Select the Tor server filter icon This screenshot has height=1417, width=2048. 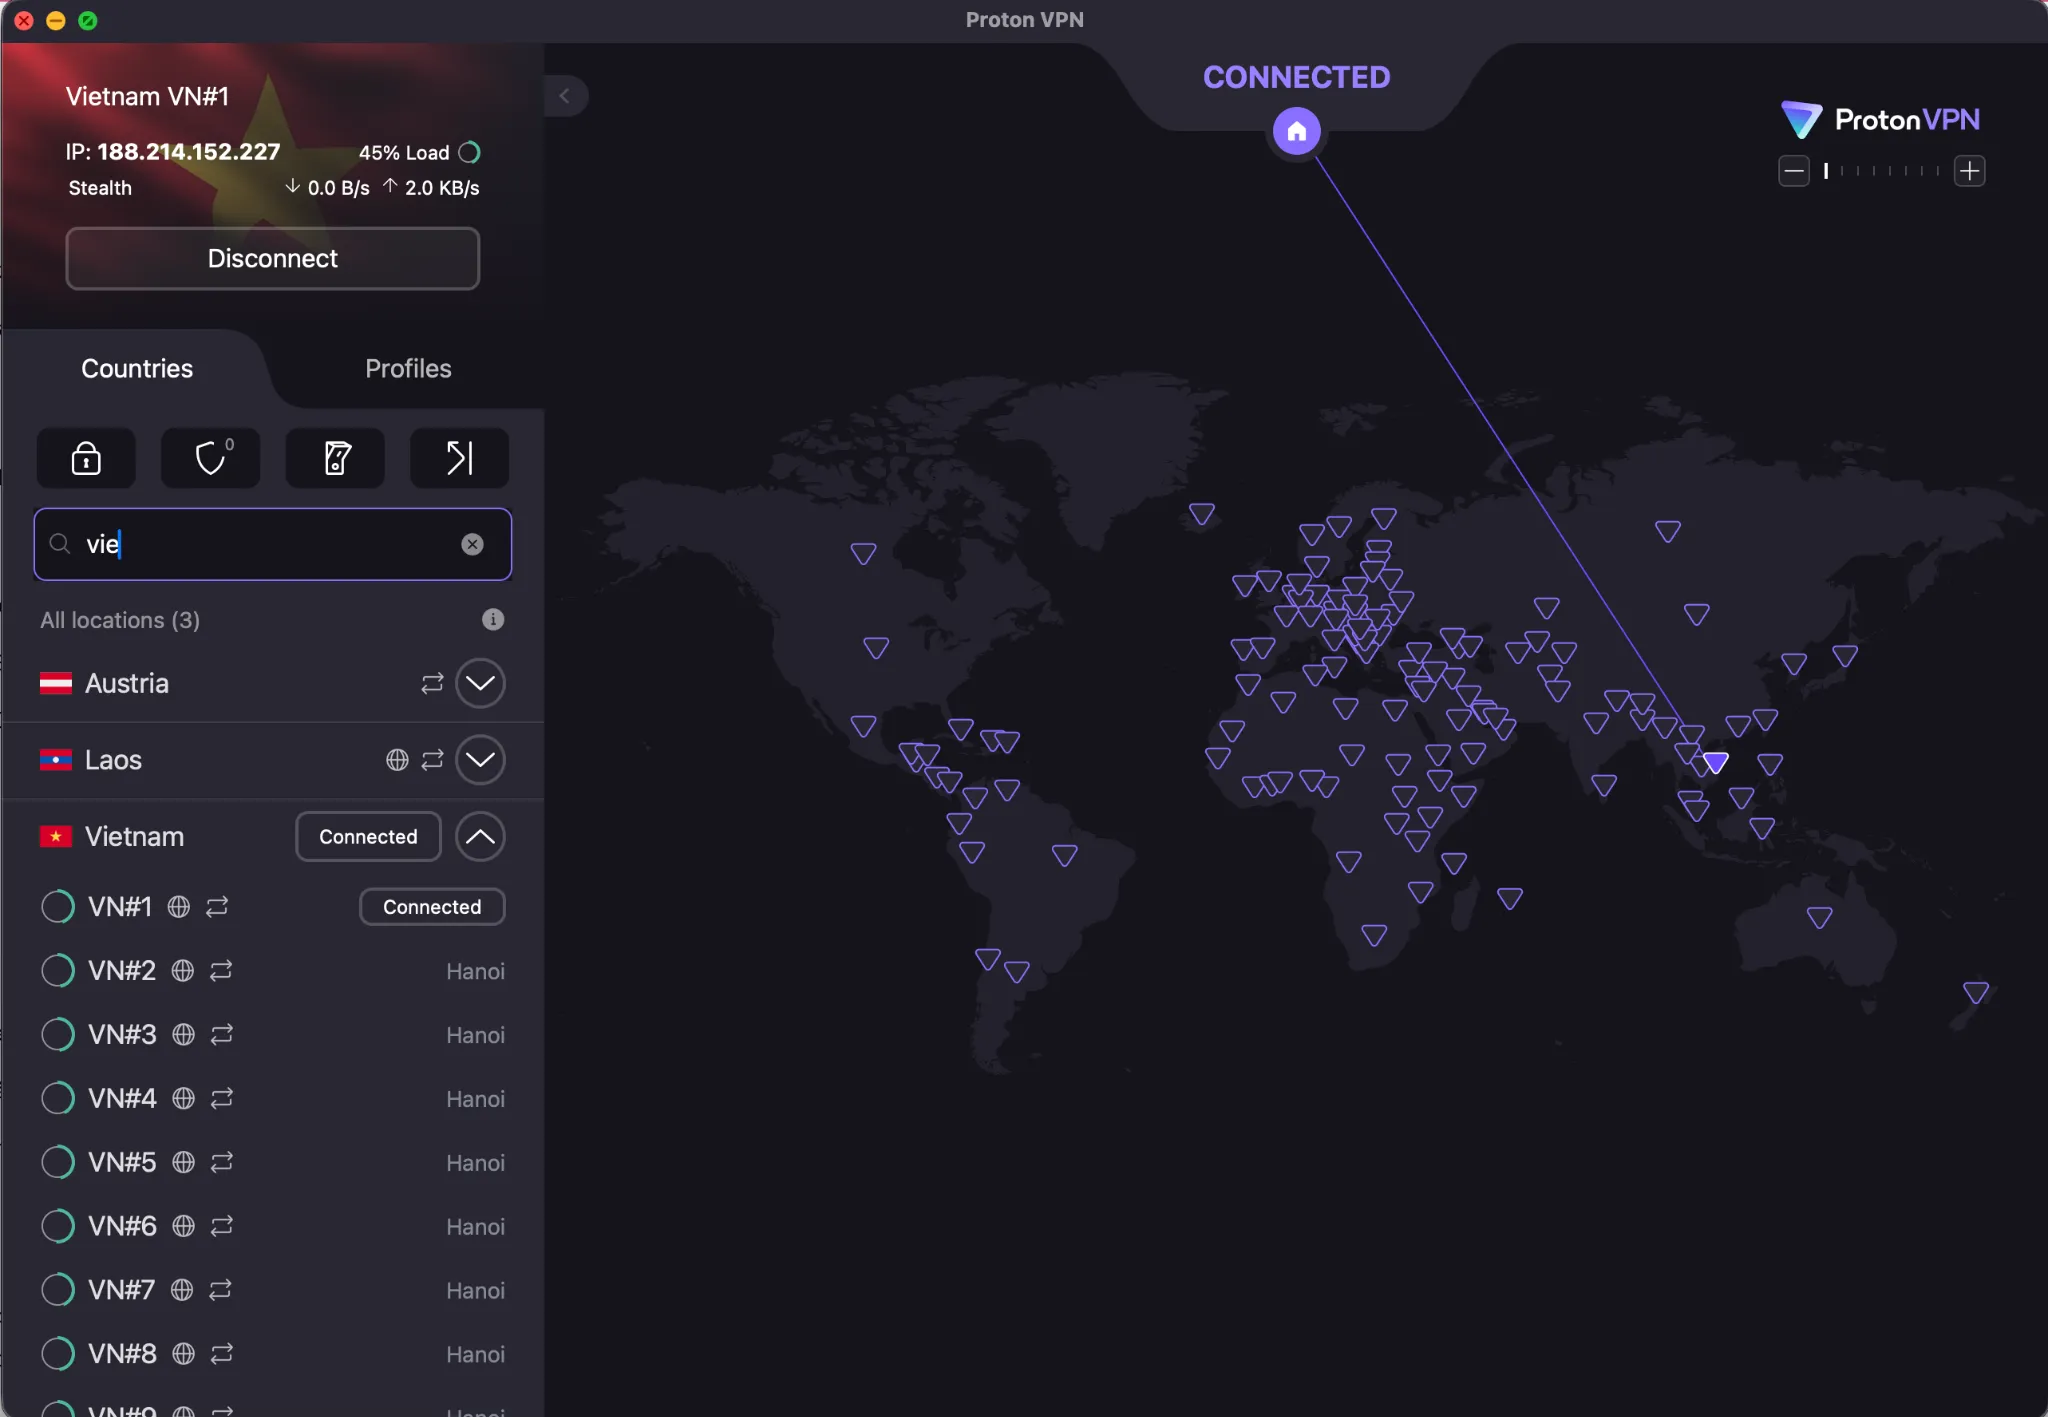click(334, 458)
